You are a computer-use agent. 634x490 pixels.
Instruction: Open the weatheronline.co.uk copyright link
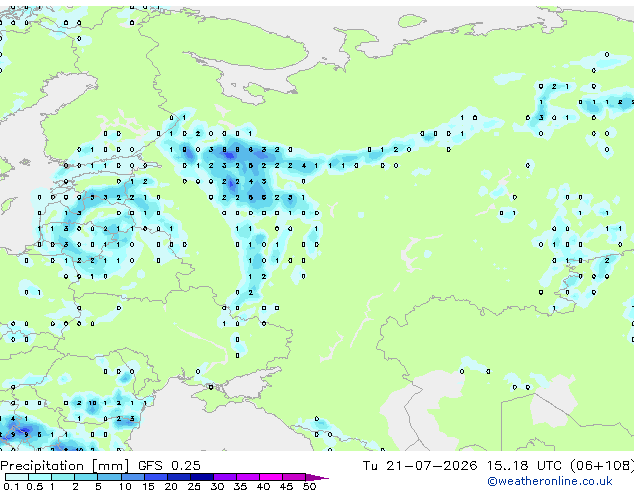(x=549, y=481)
